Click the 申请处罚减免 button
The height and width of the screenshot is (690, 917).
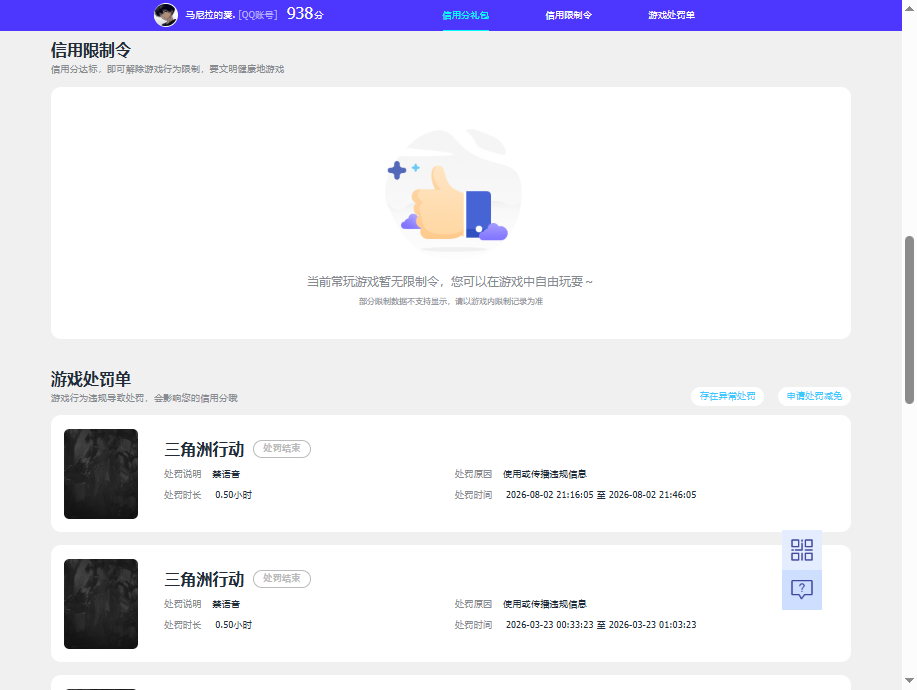coord(814,396)
